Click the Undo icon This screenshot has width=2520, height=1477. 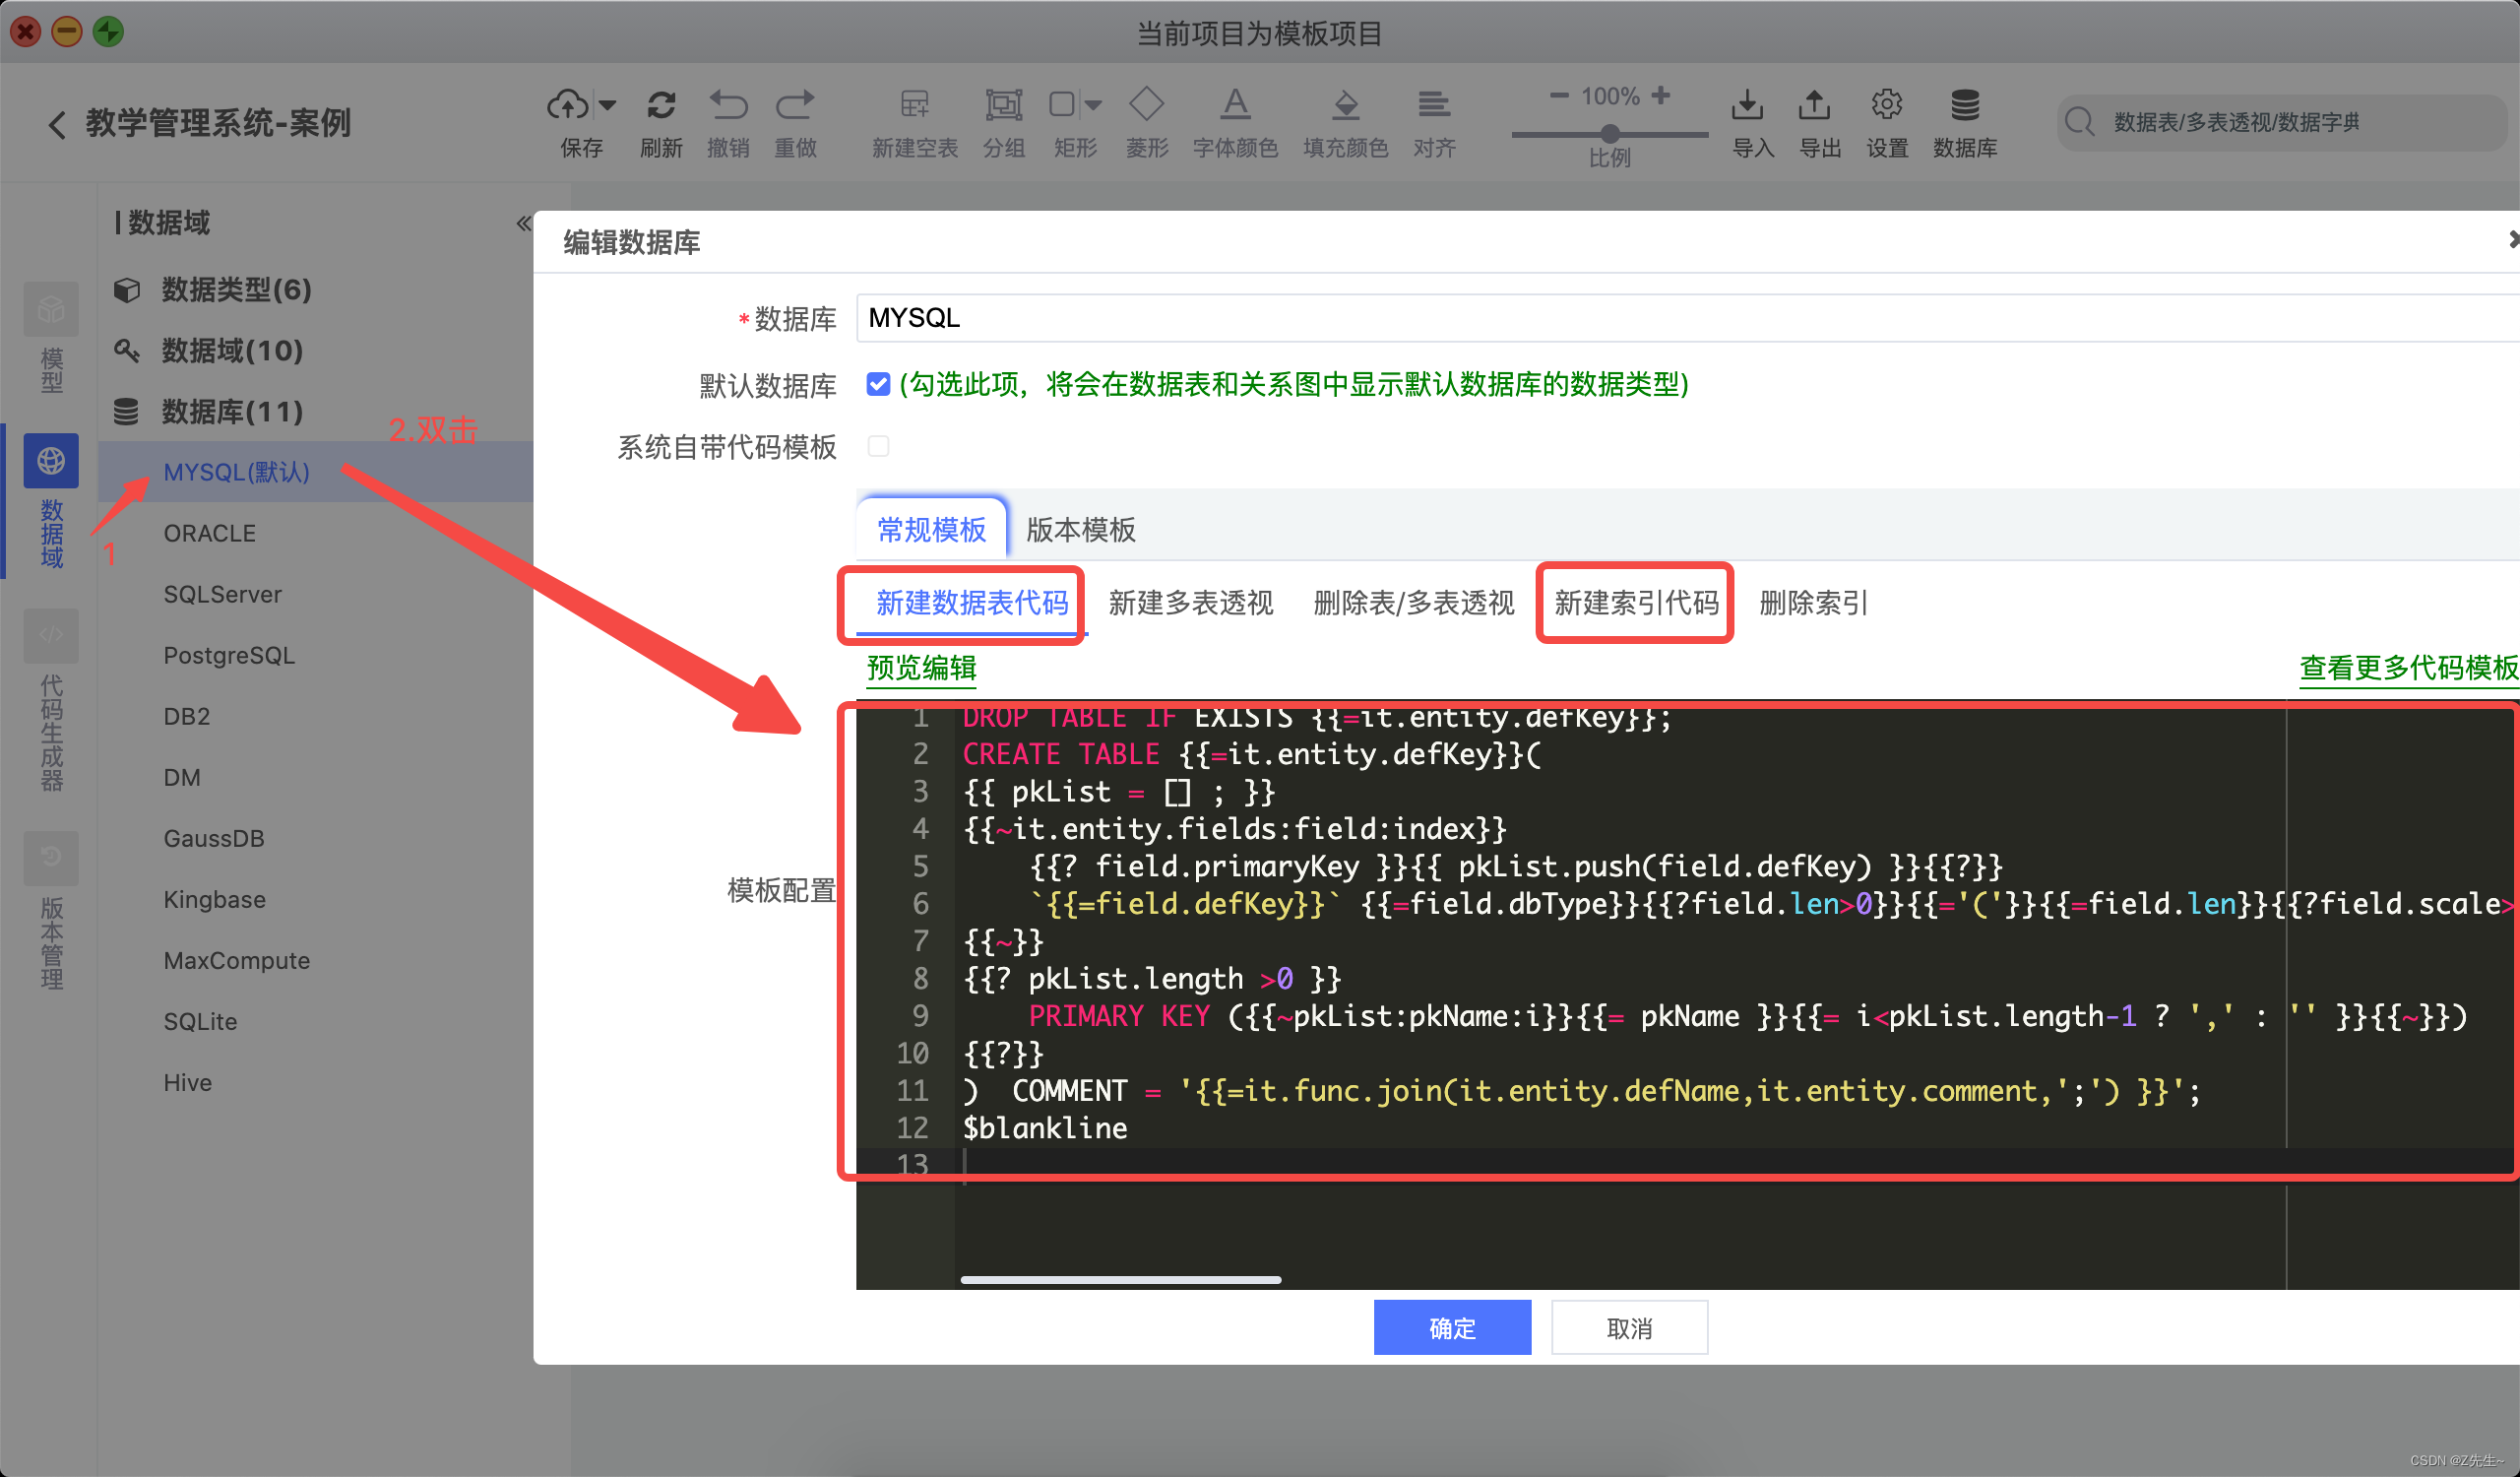728,104
